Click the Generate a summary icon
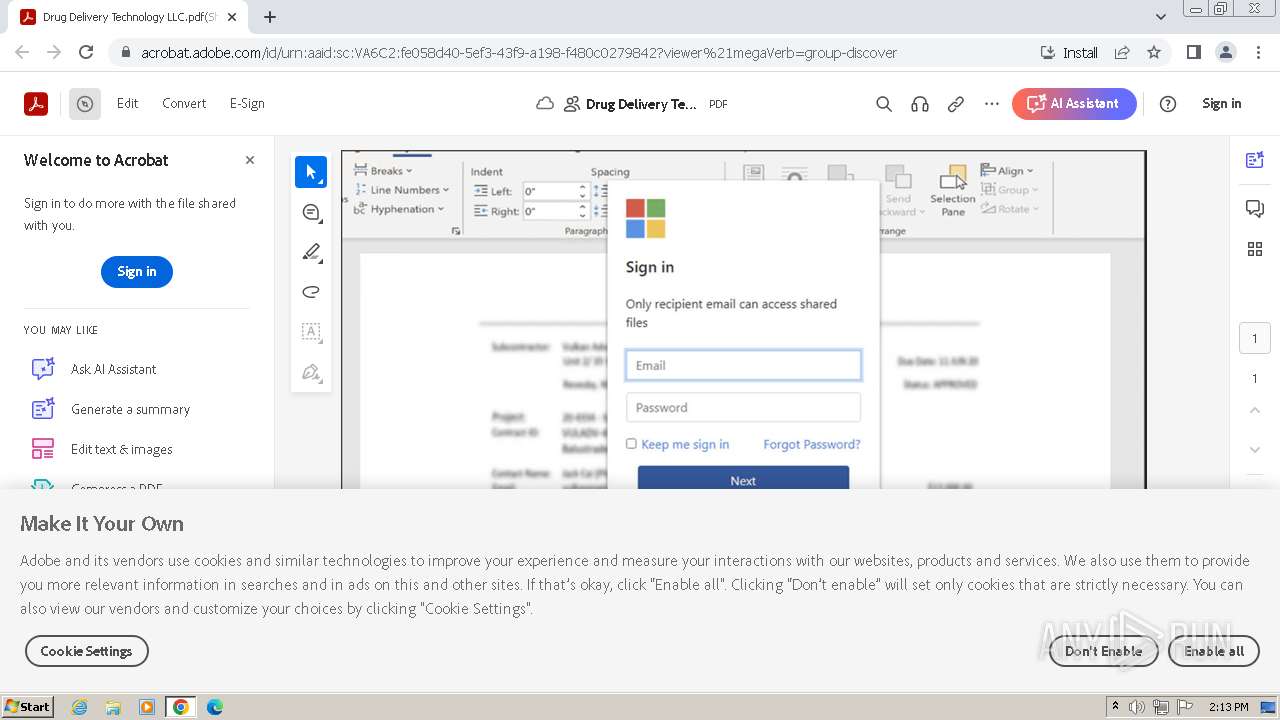The image size is (1280, 720). 43,409
